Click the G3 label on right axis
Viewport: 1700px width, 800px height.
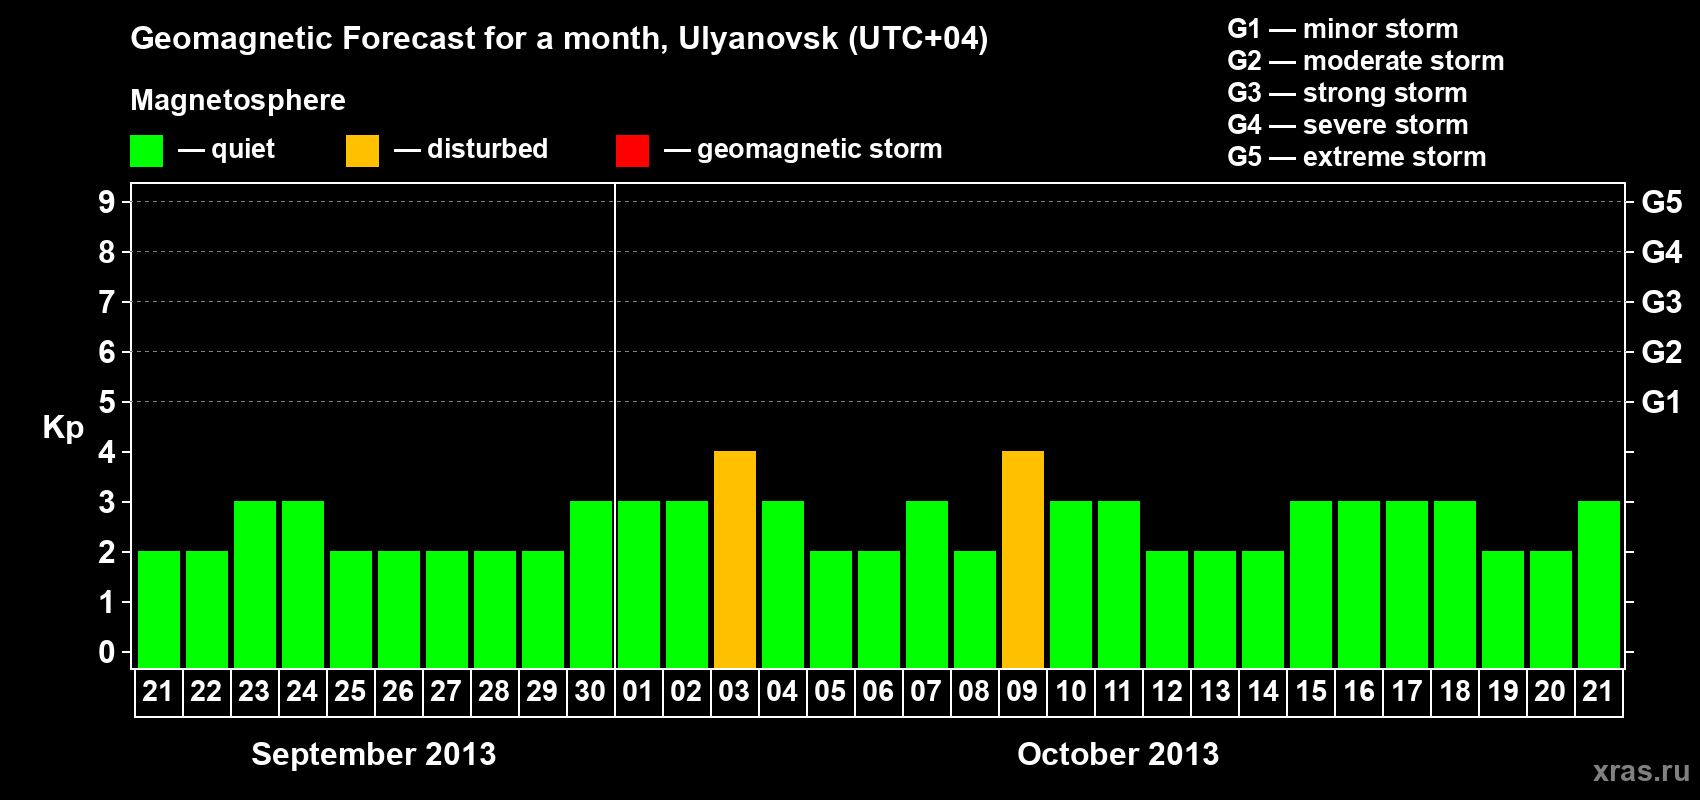[1662, 302]
